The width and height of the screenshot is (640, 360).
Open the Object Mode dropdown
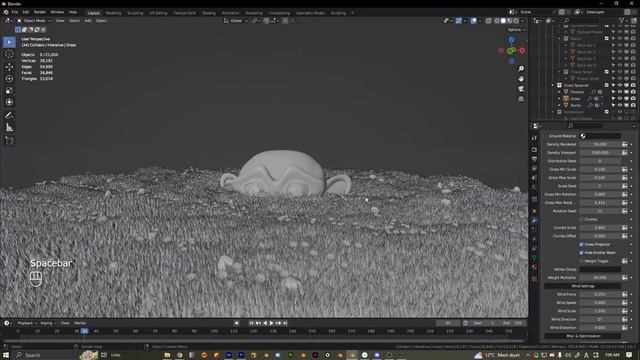pyautogui.click(x=34, y=20)
